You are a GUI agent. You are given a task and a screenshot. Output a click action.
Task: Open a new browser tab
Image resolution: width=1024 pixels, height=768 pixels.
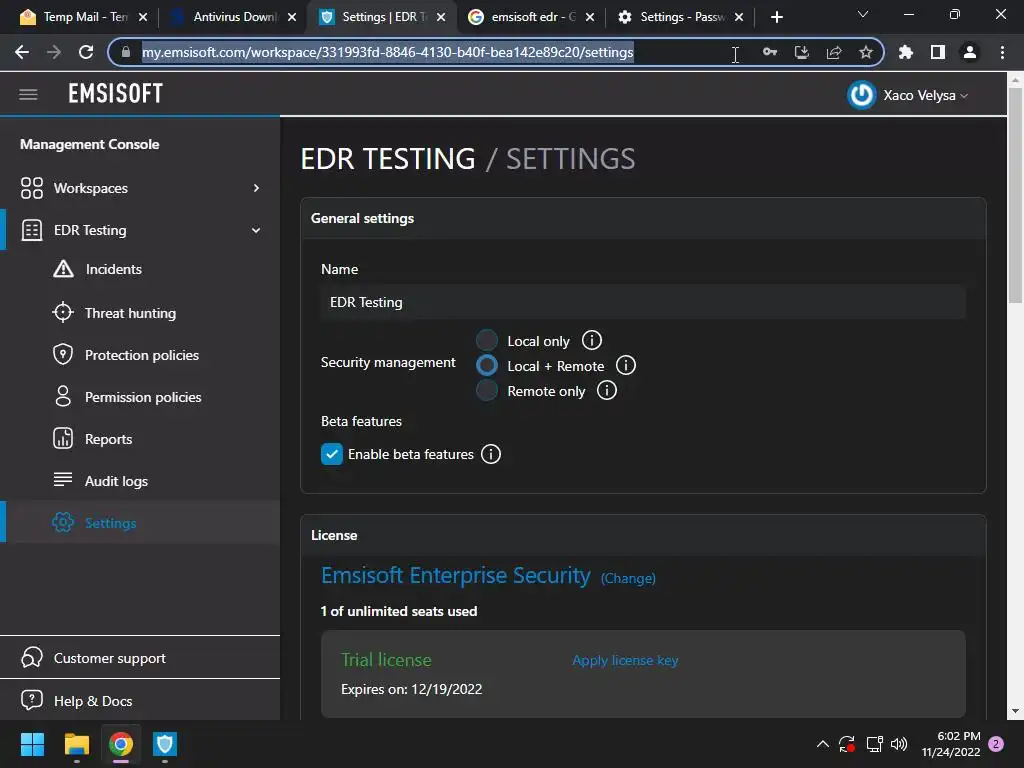point(776,17)
